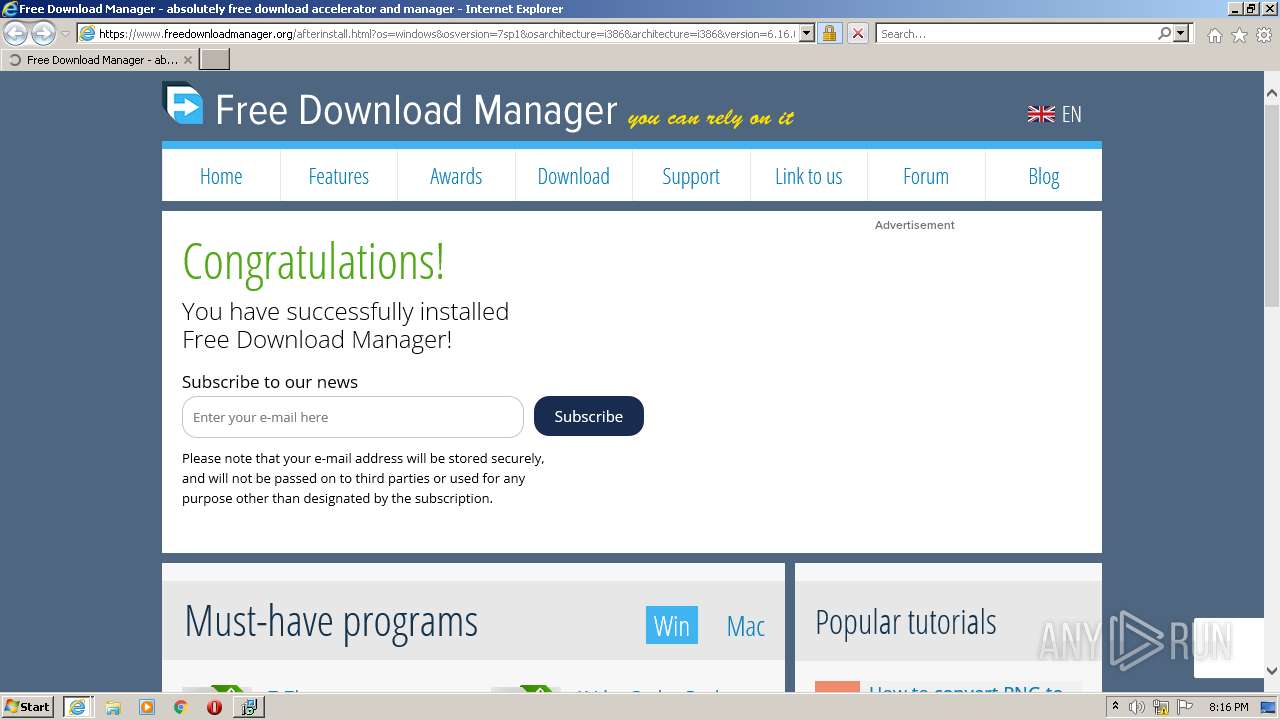Open the Forum menu item

[926, 176]
